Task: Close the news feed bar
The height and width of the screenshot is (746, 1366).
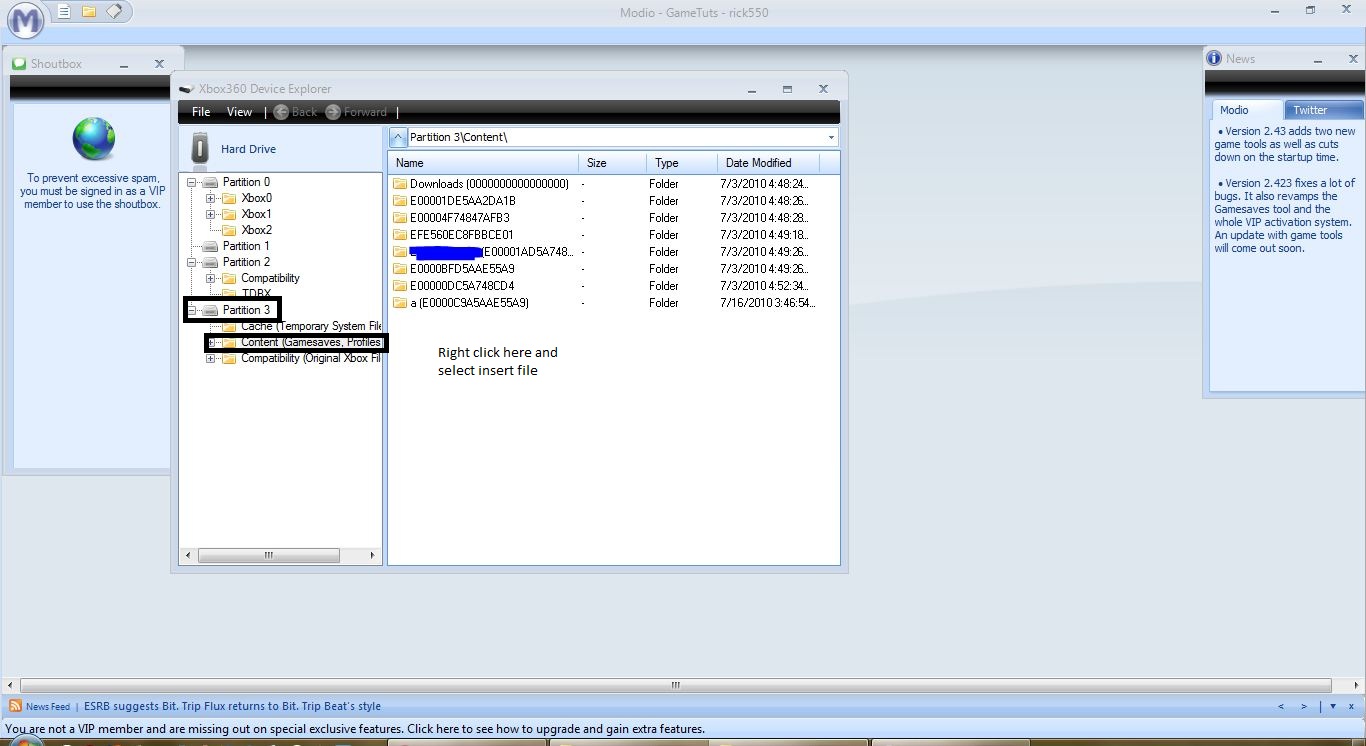Action: [1351, 706]
